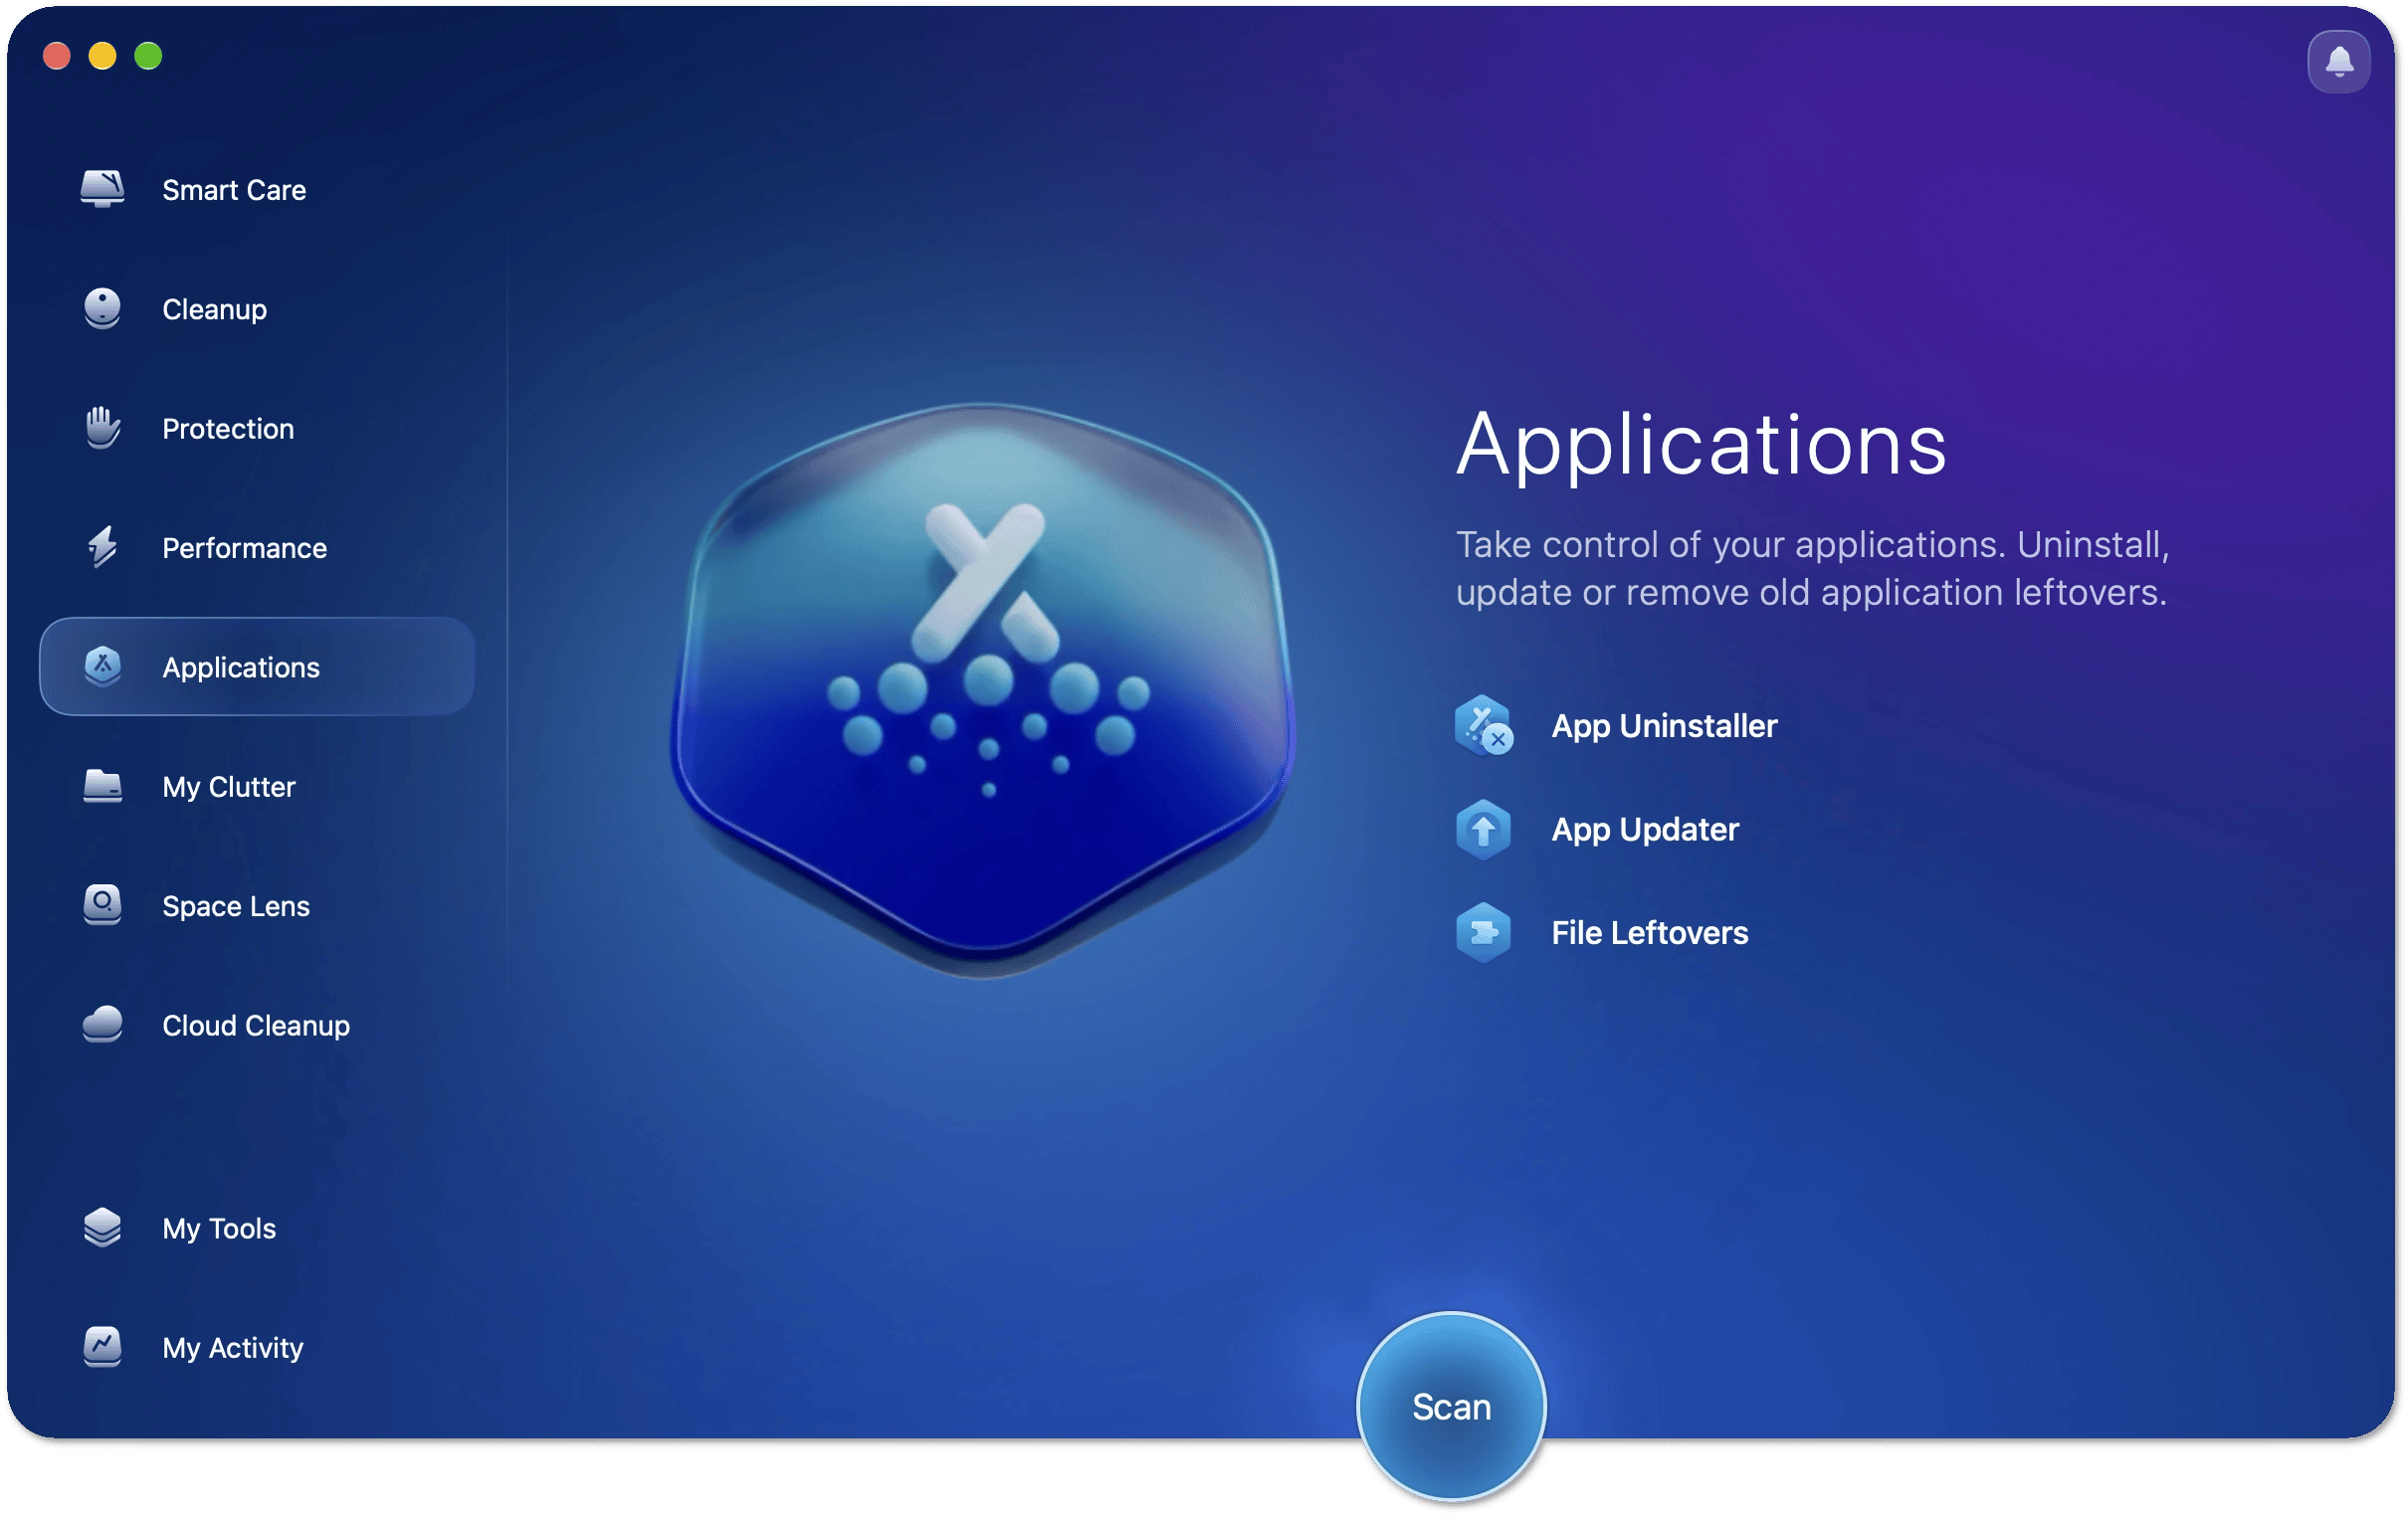Image resolution: width=2408 pixels, height=1516 pixels.
Task: Go to Smart Care section
Action: point(234,189)
